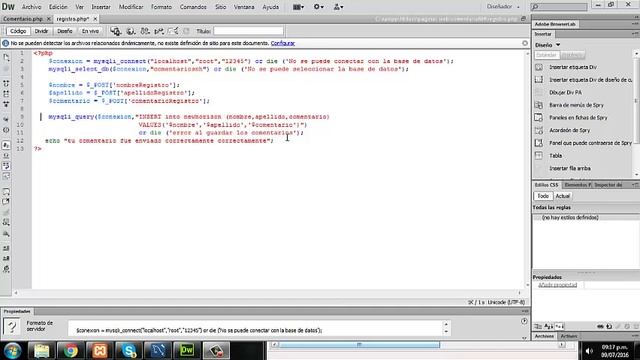This screenshot has width=640, height=360.
Task: Click the volume icon in system tray
Action: click(589, 351)
